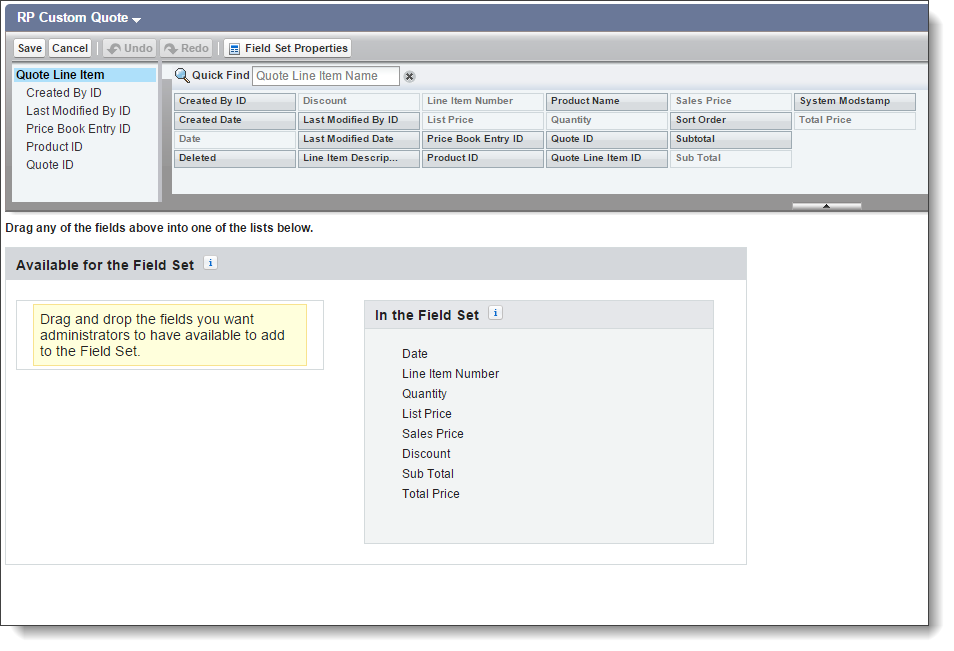954x651 pixels.
Task: Select Price Book Entry ID in the sidebar list
Action: (78, 129)
